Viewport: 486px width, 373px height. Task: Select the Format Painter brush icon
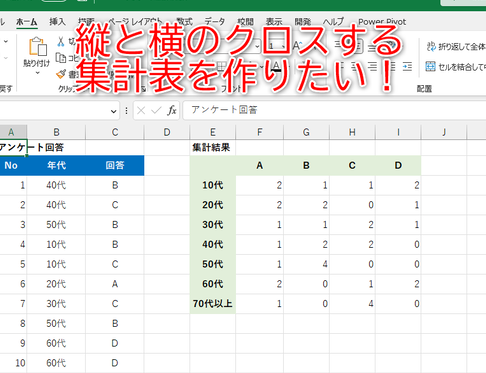pos(61,74)
